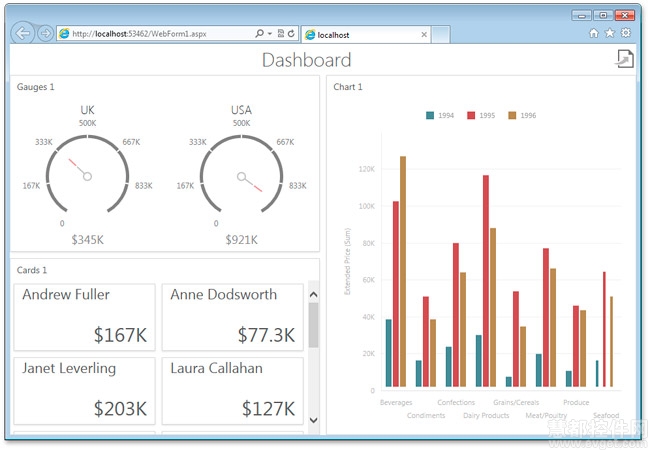650x450 pixels.
Task: Click the compatibility view icon
Action: (281, 34)
